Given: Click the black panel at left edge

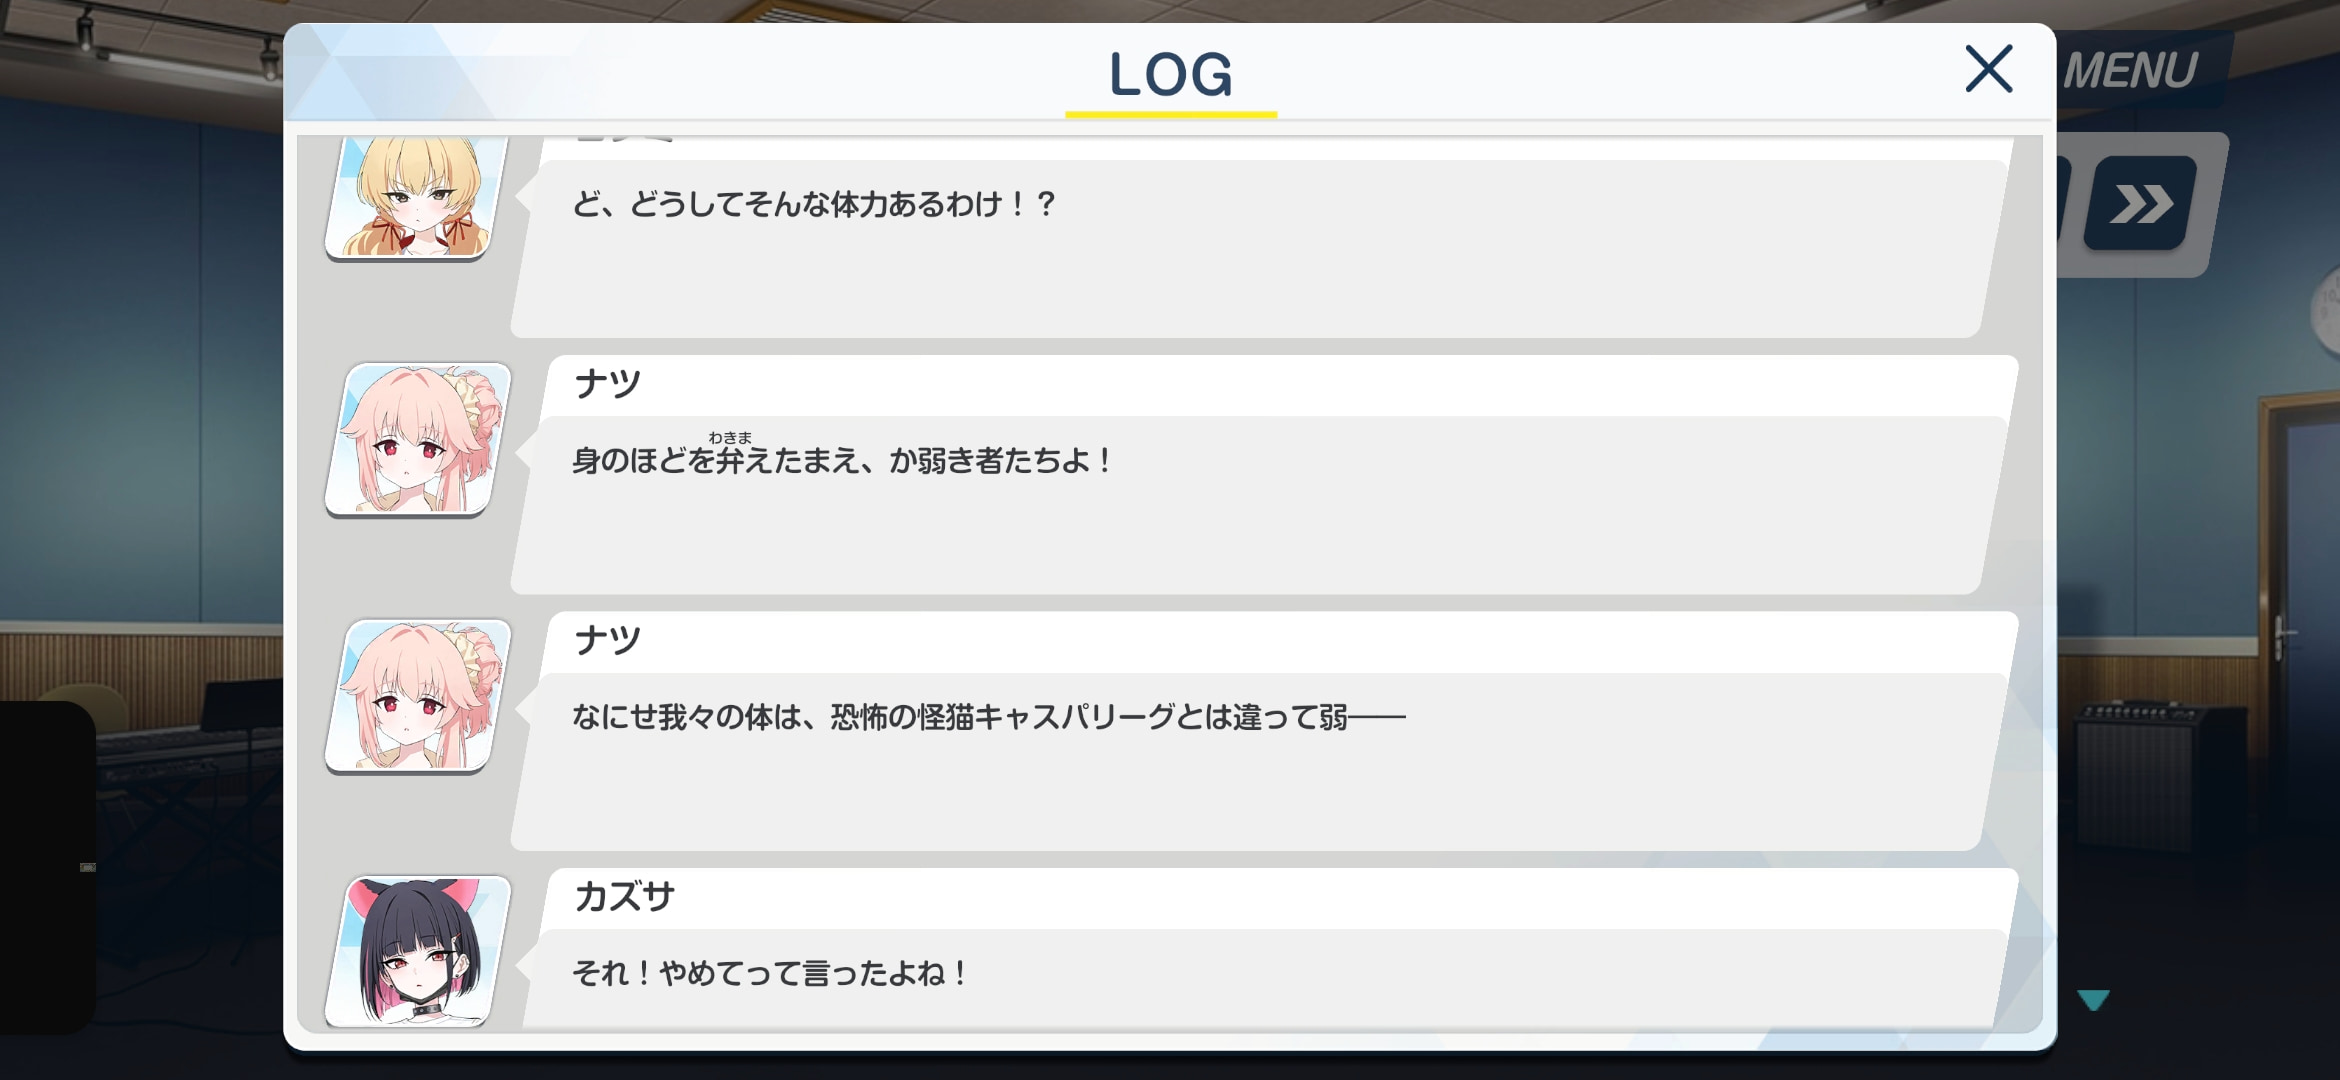Looking at the screenshot, I should coord(47,867).
